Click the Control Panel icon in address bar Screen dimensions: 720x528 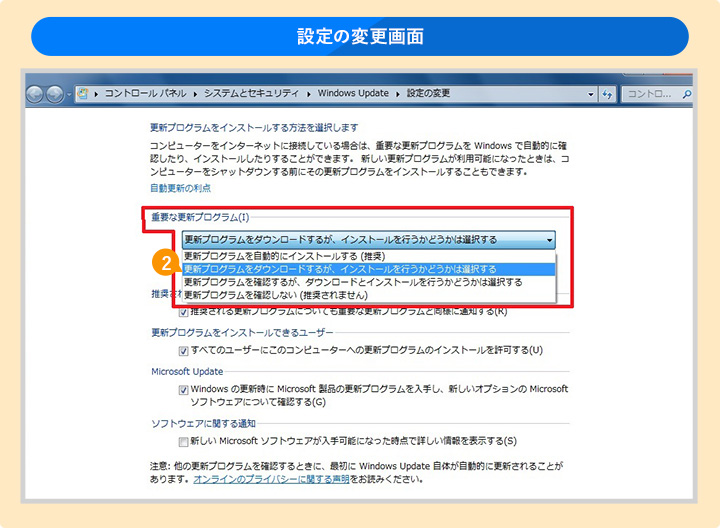point(81,94)
